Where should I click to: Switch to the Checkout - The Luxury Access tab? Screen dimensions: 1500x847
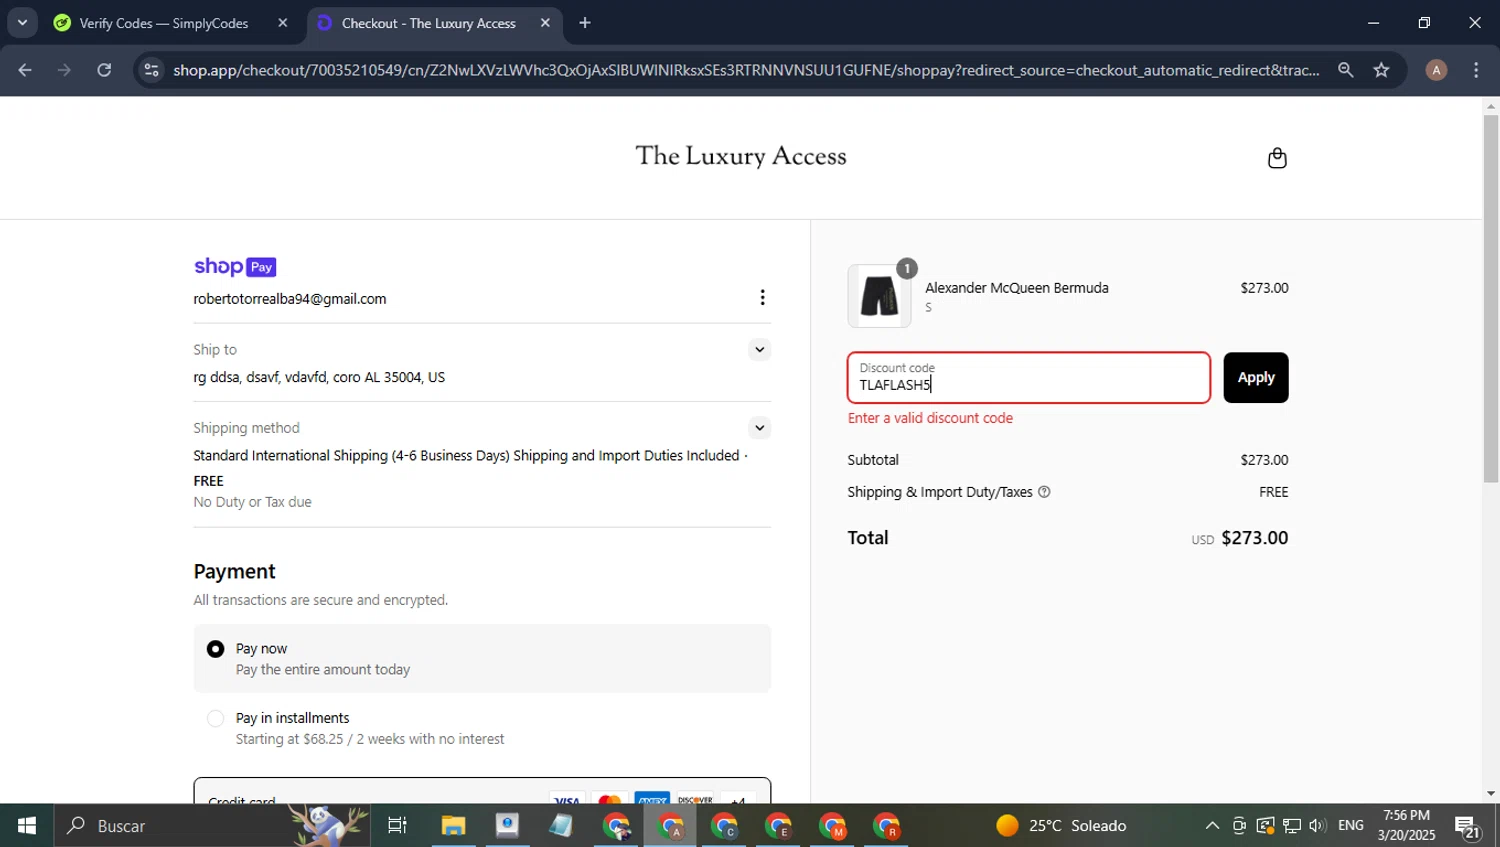click(x=429, y=23)
